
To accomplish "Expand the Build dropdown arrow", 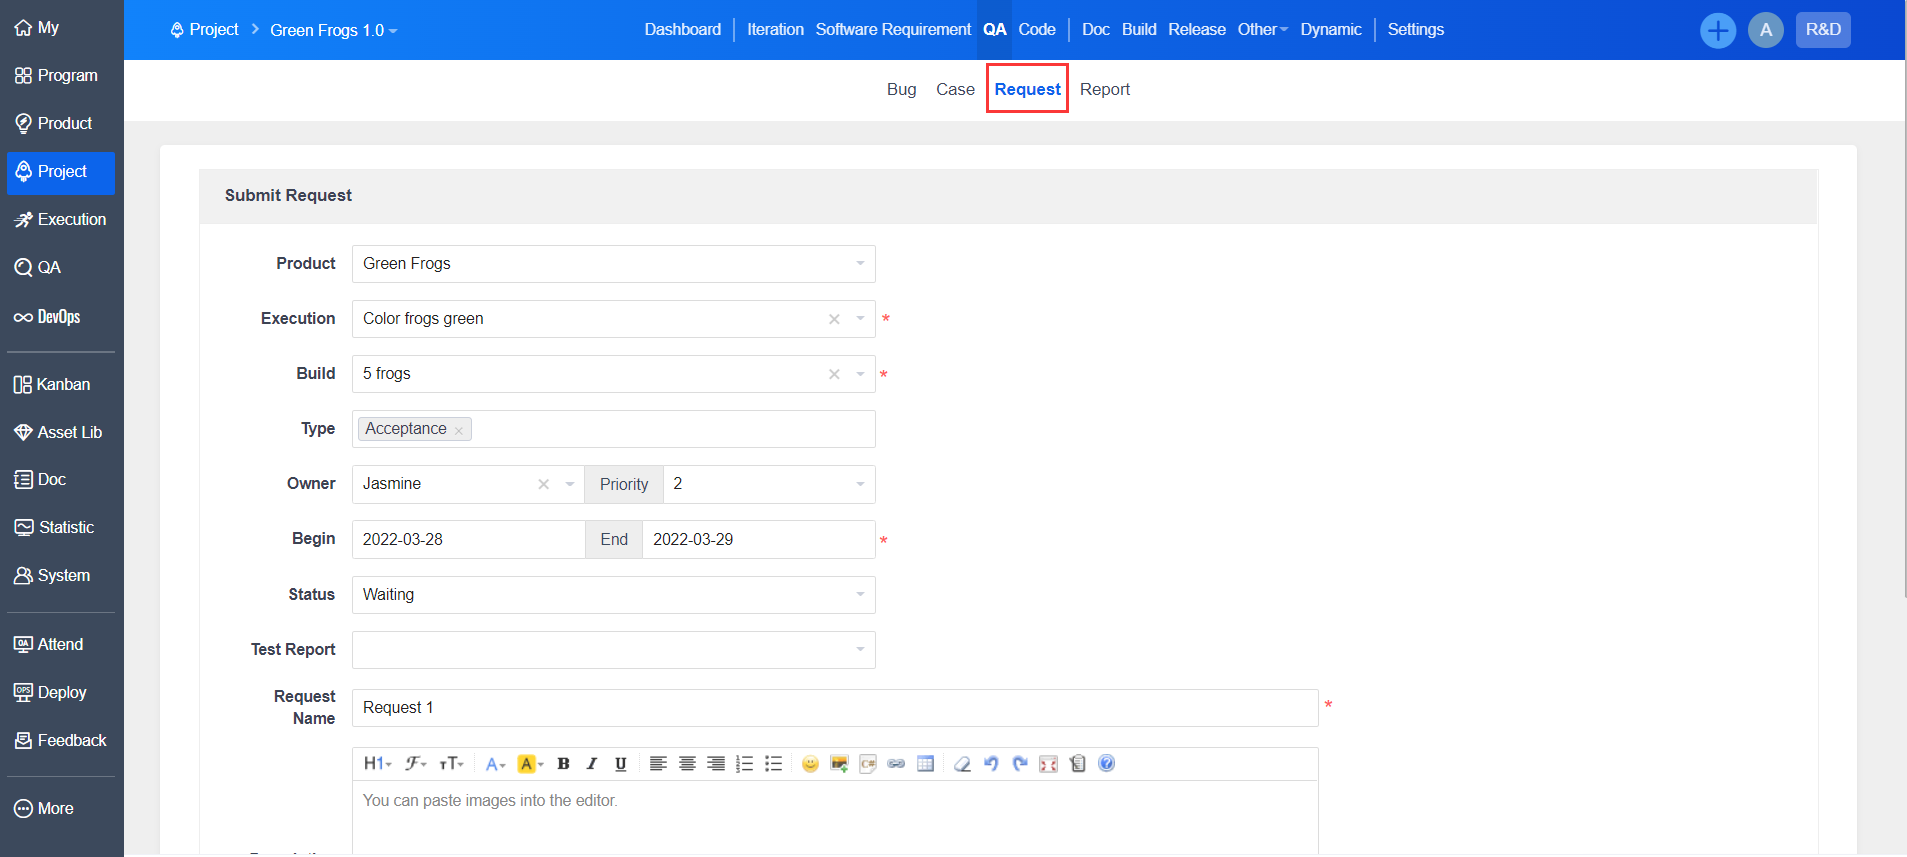I will click(x=860, y=374).
